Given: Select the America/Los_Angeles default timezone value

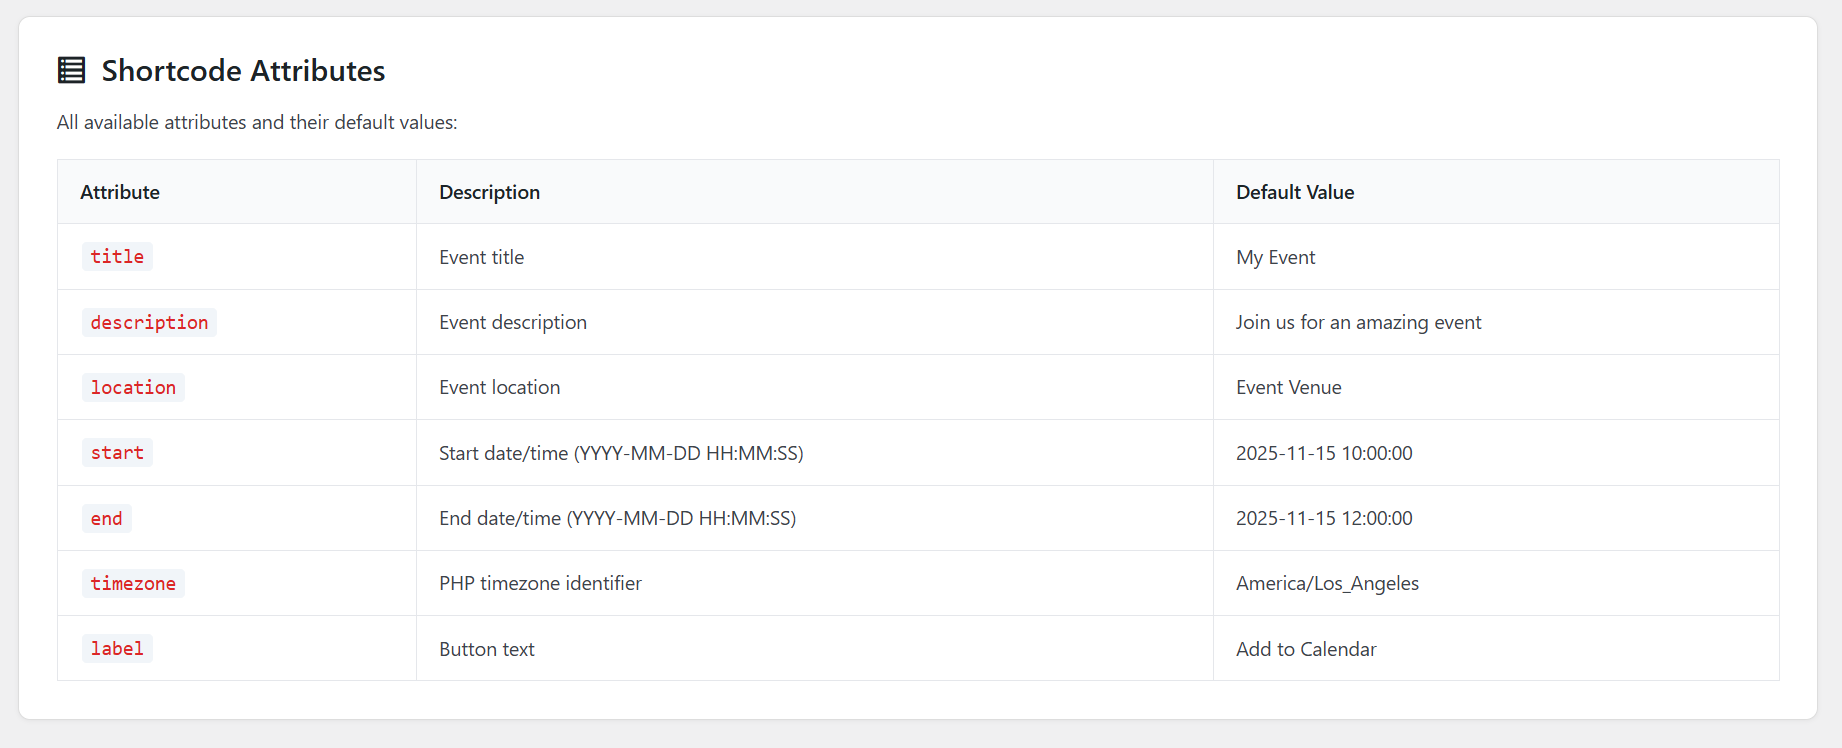Looking at the screenshot, I should (x=1327, y=583).
